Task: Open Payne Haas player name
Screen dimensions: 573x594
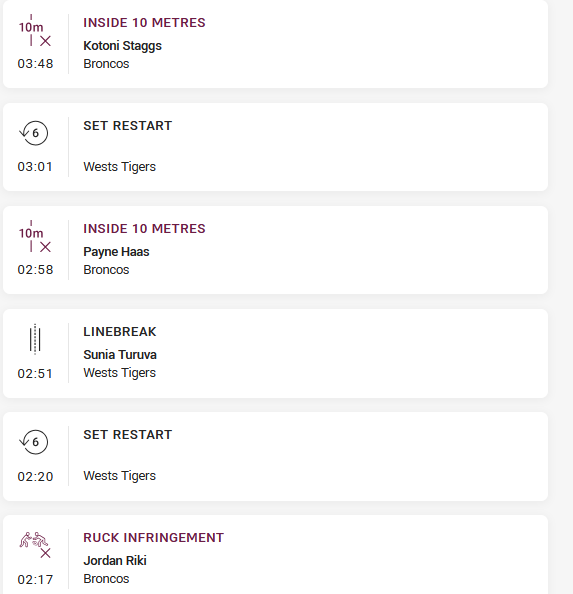Action: [116, 252]
